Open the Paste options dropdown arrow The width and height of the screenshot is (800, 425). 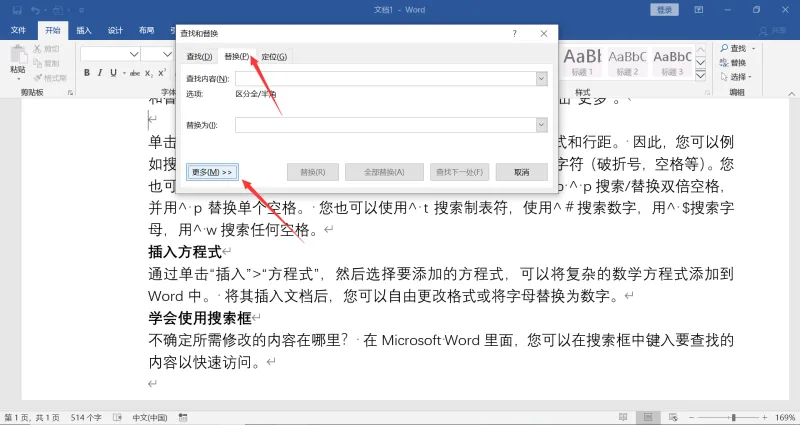(x=18, y=79)
